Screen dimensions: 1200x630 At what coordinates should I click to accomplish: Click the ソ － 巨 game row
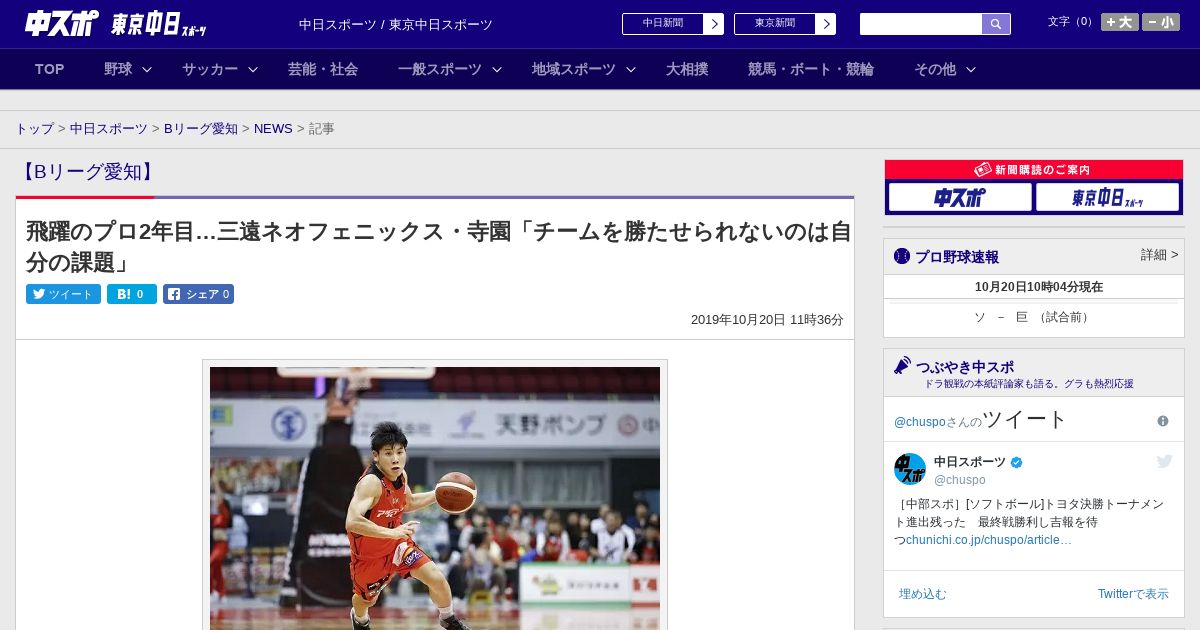[1034, 317]
